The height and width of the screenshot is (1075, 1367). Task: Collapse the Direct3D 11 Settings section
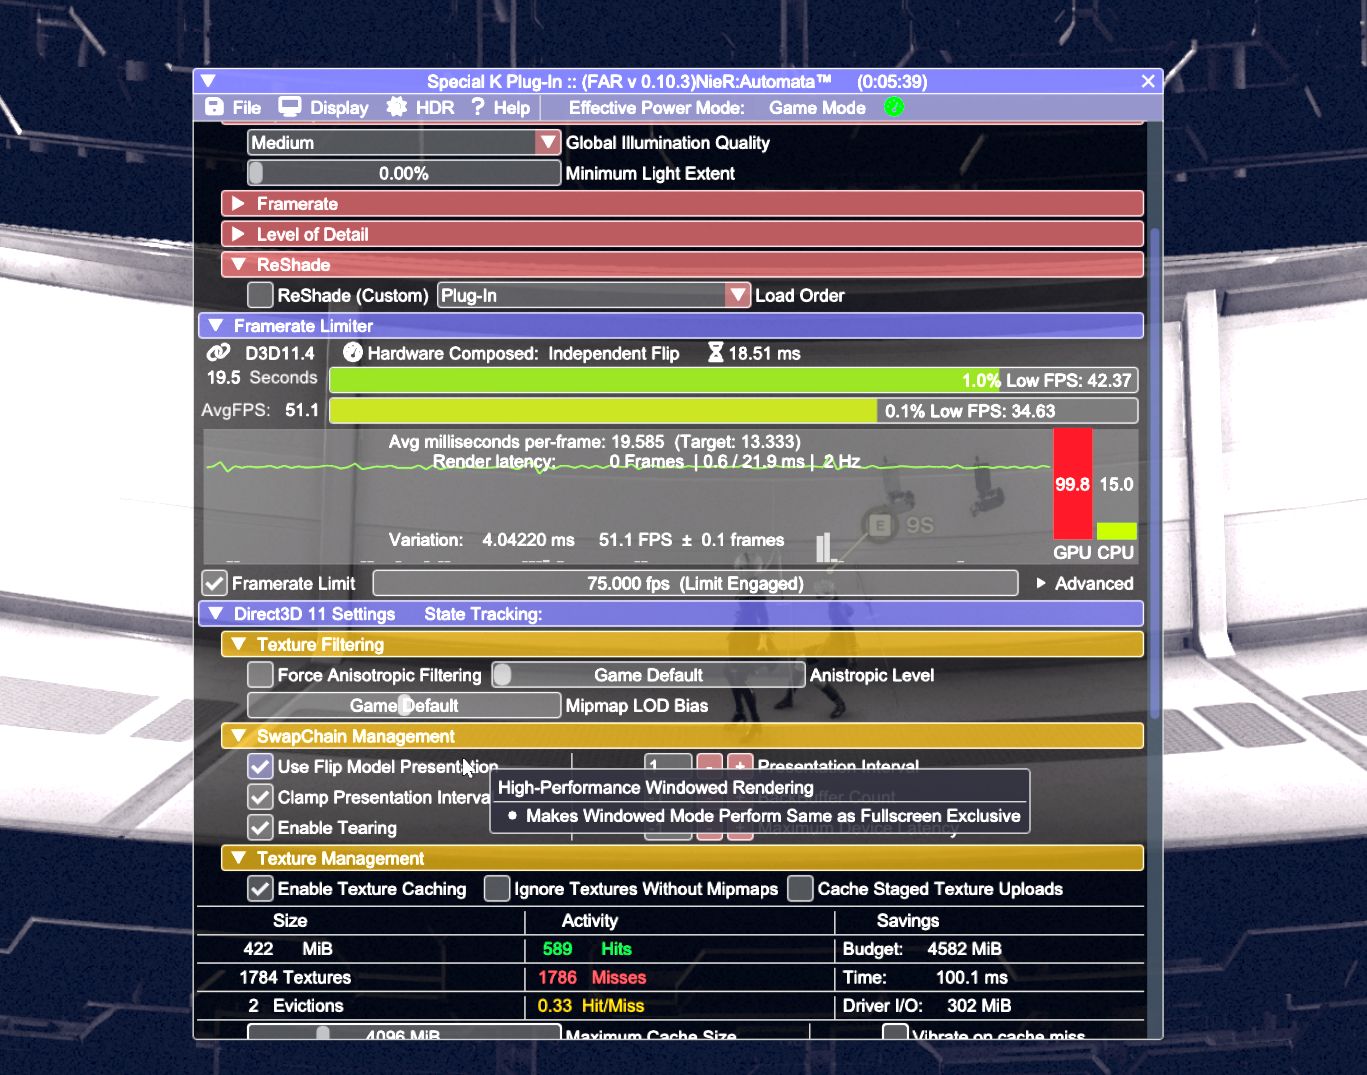point(671,614)
